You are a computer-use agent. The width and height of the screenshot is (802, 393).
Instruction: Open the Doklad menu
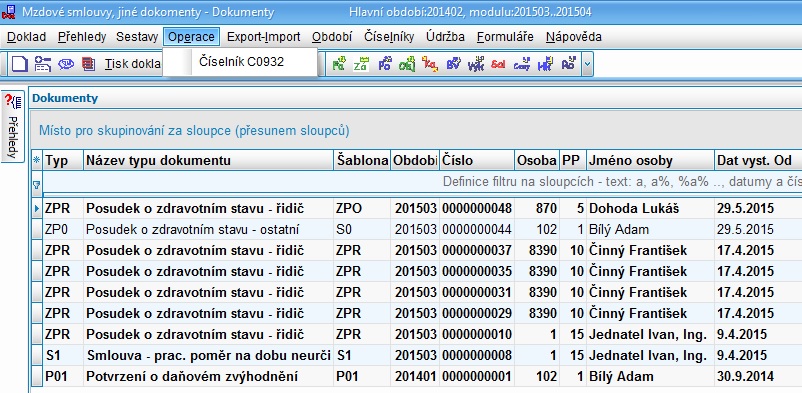[27, 37]
